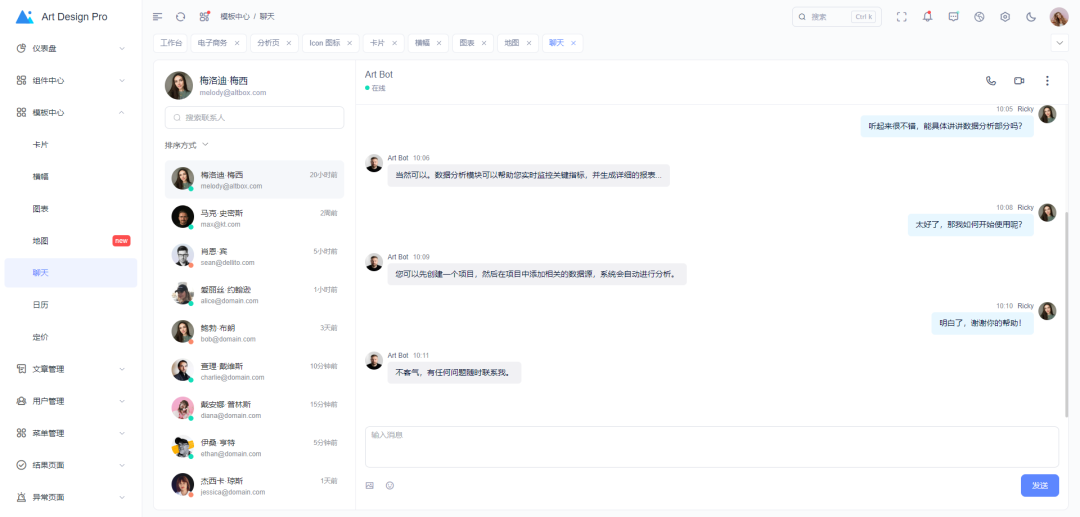
Task: Select contact 马克·史密斯
Action: pyautogui.click(x=254, y=218)
